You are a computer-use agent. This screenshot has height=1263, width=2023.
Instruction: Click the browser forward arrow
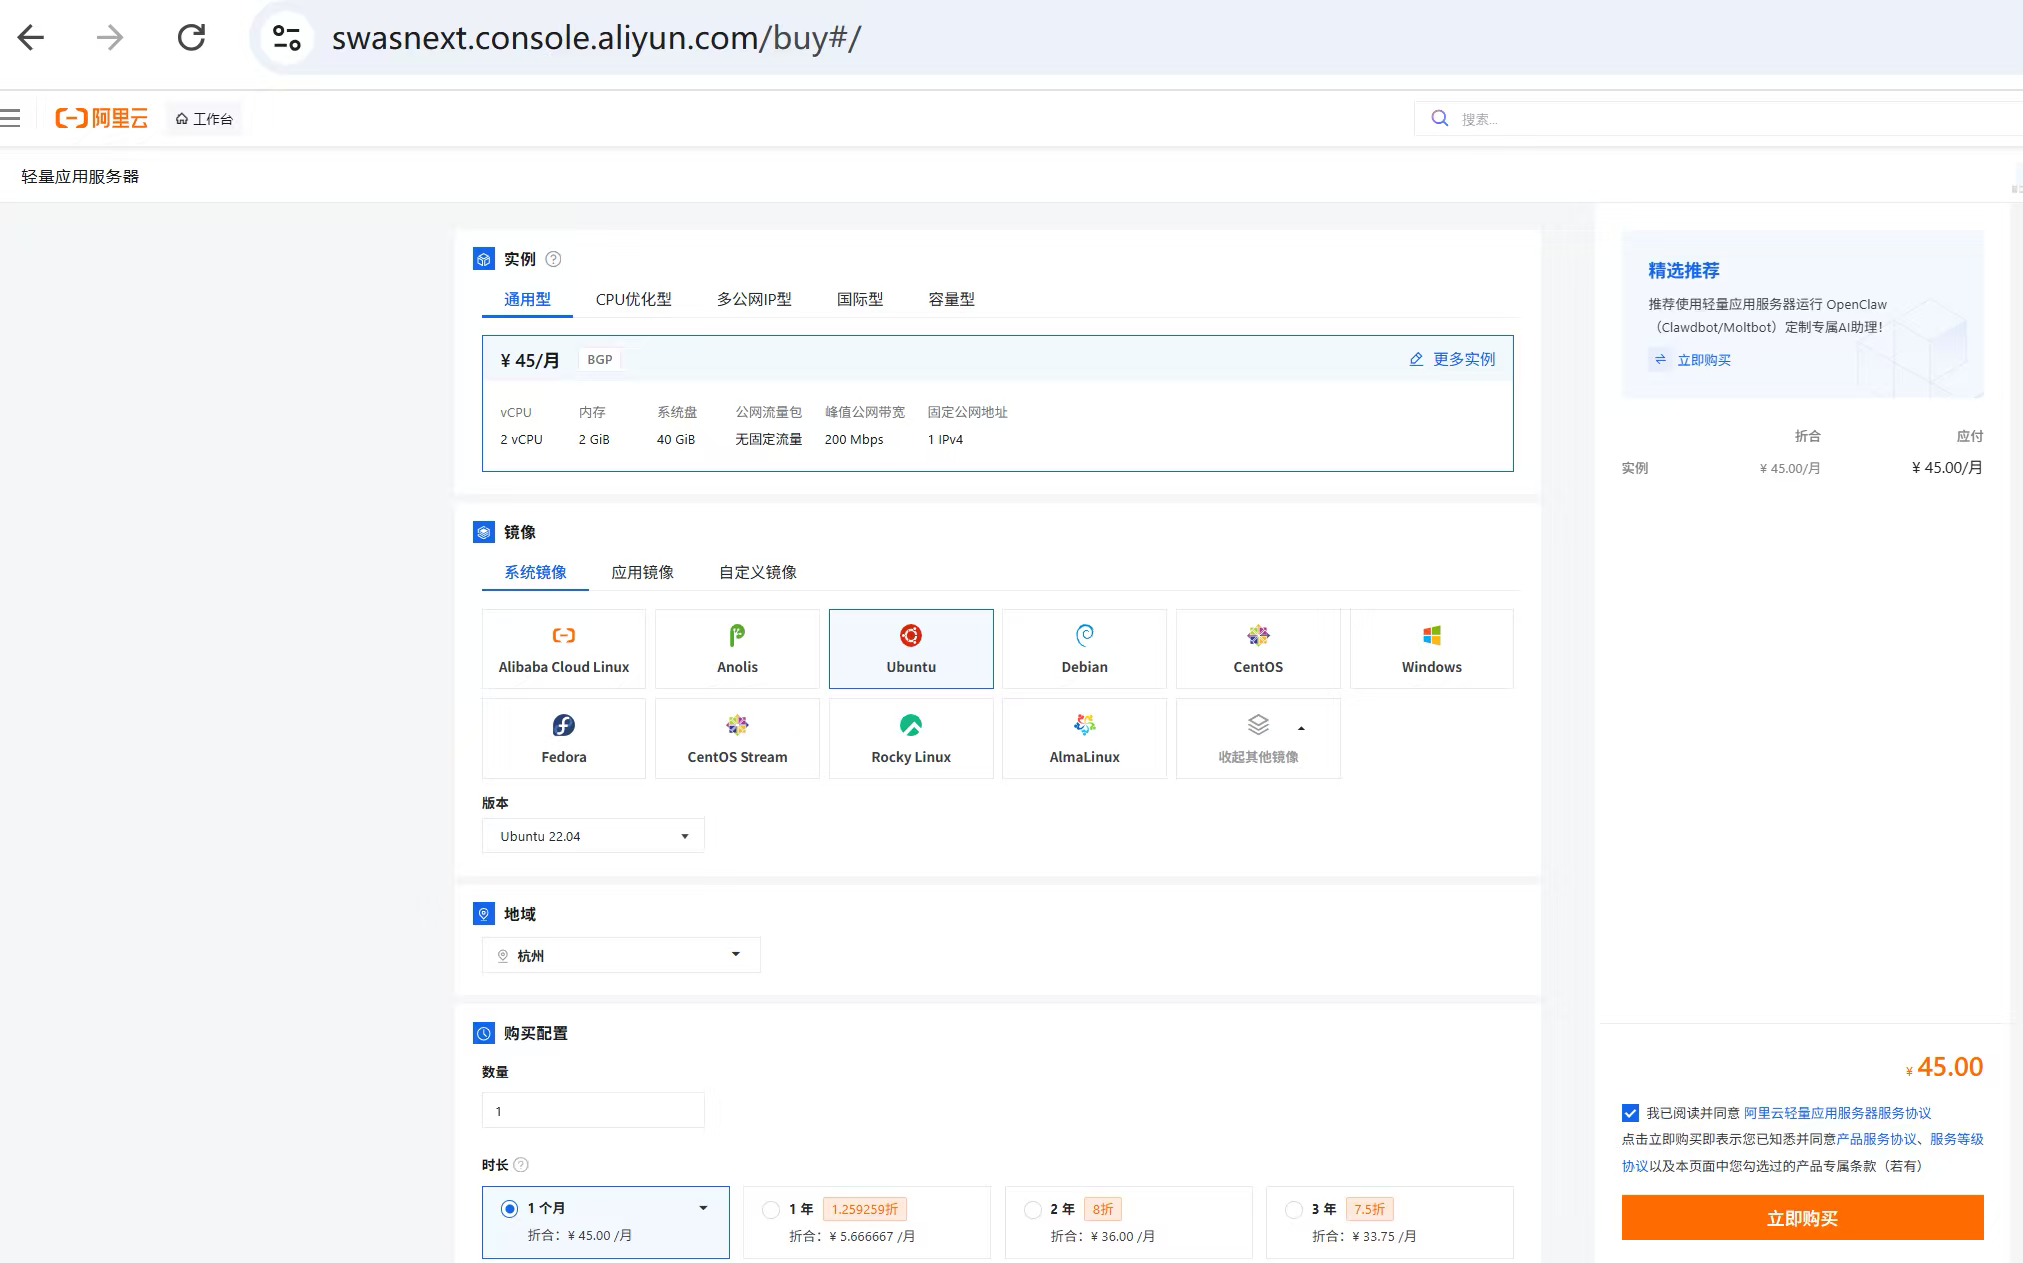[x=110, y=38]
